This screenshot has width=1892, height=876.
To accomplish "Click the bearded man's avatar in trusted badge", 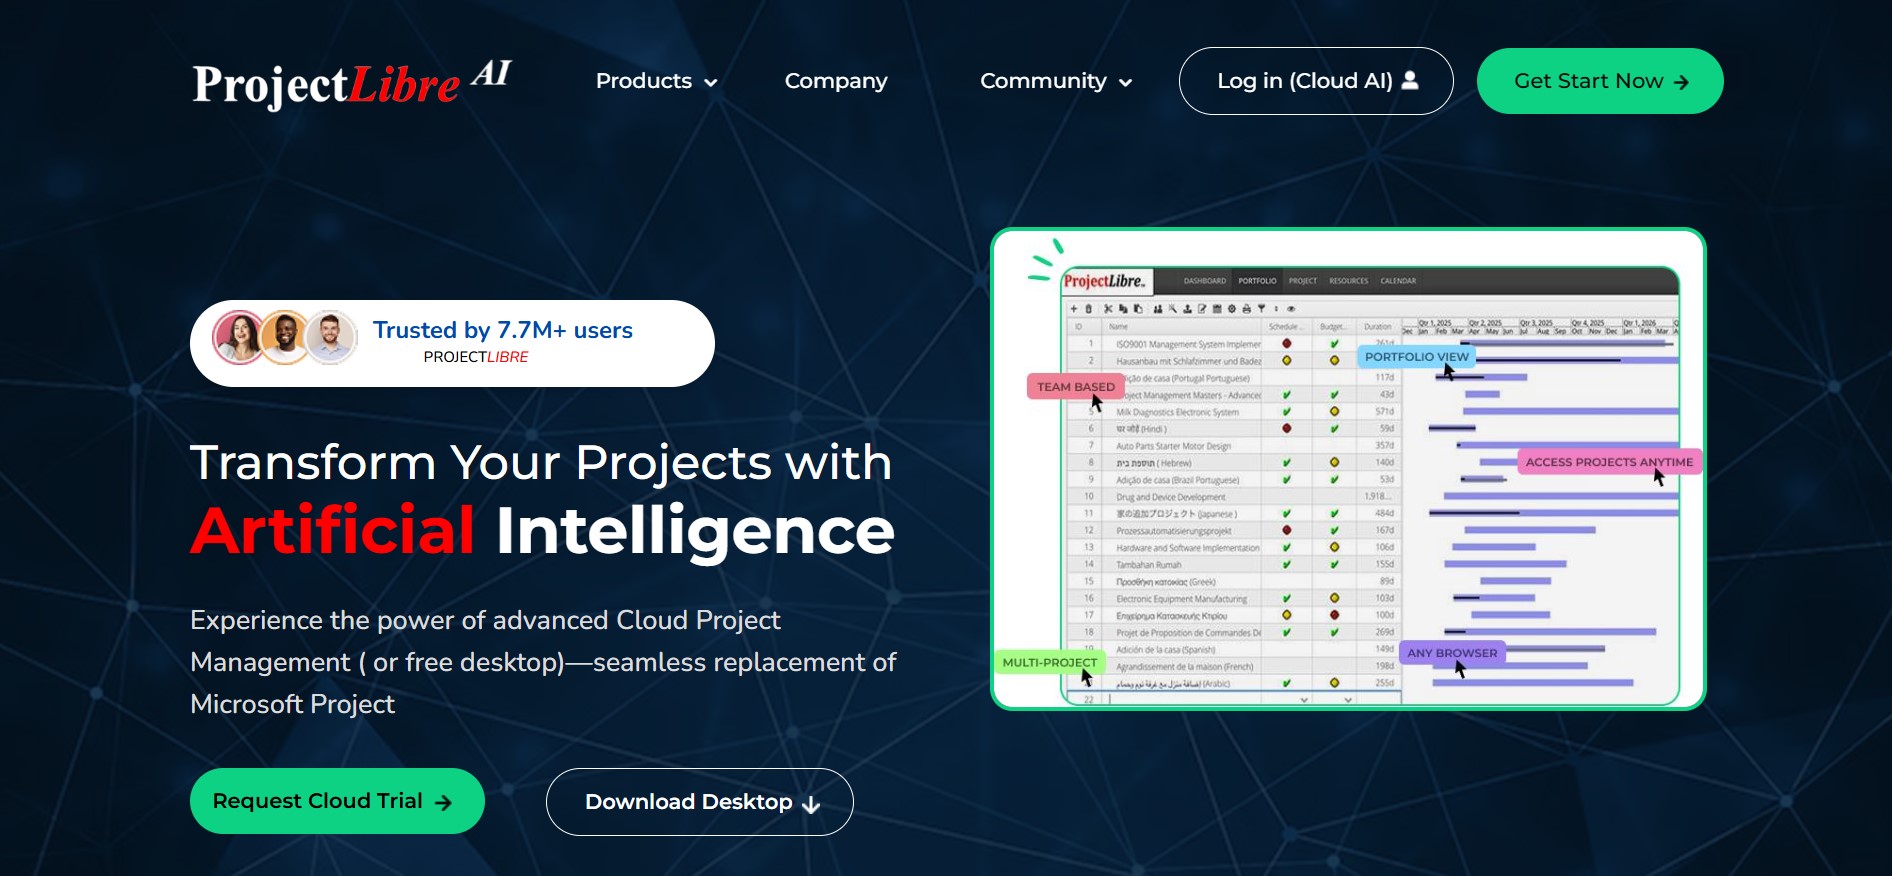I will 285,337.
